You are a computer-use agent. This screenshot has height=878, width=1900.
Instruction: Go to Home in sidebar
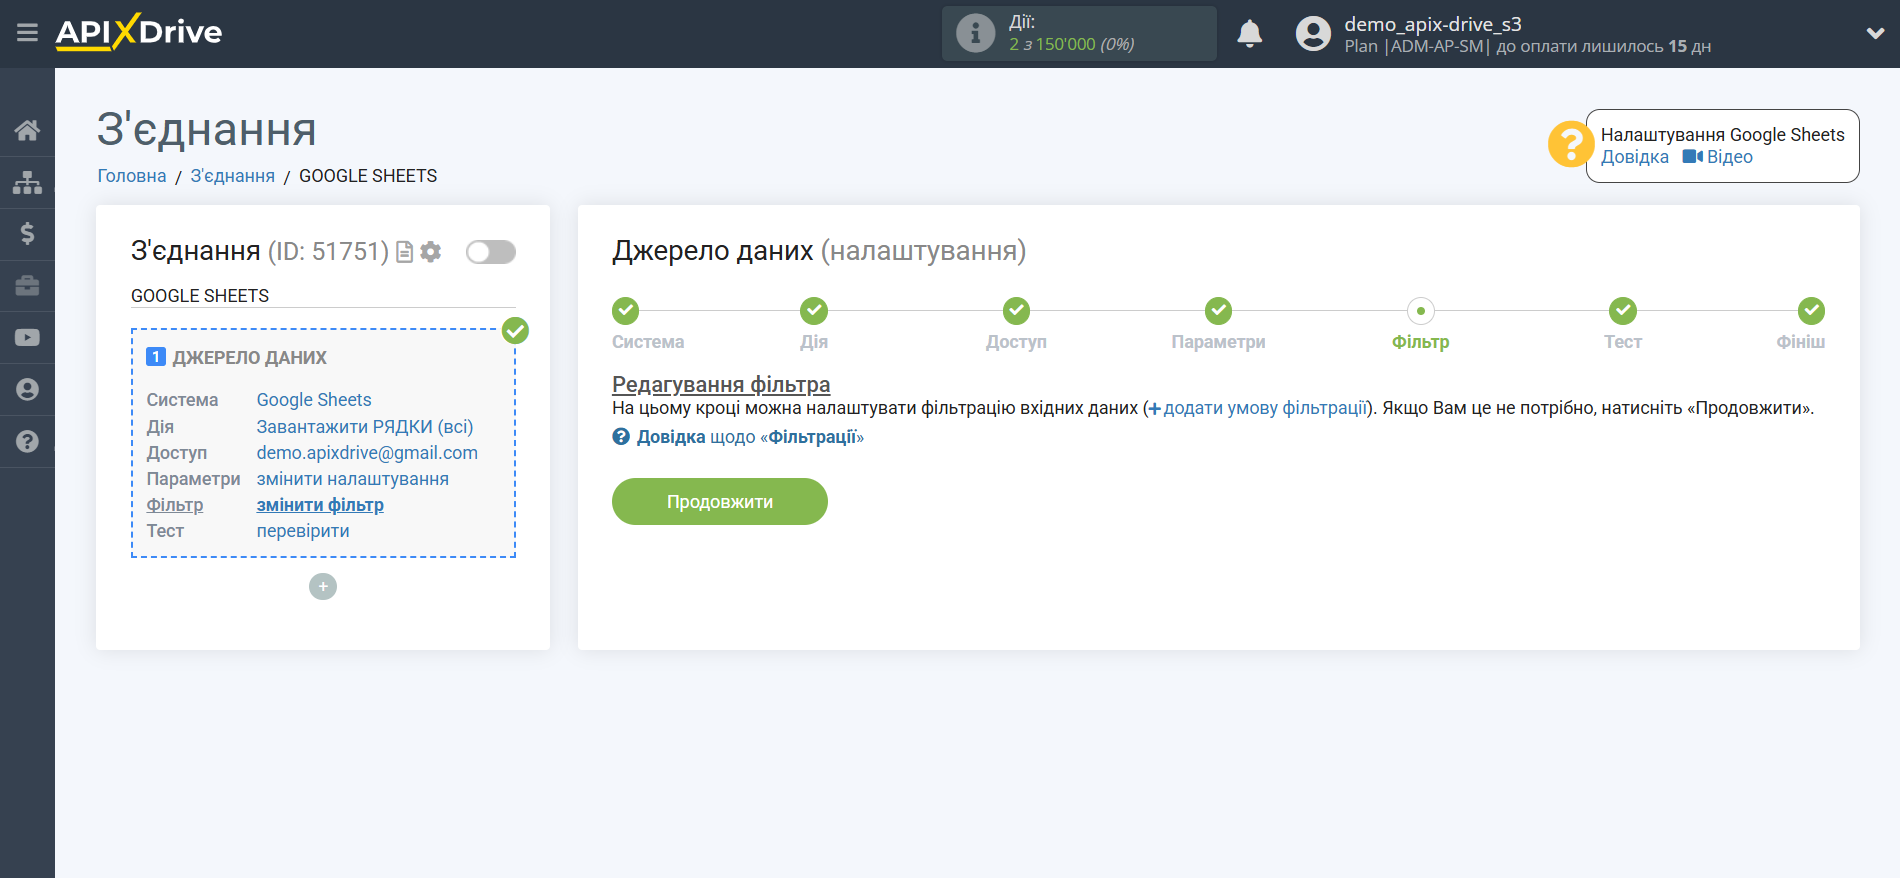point(27,130)
